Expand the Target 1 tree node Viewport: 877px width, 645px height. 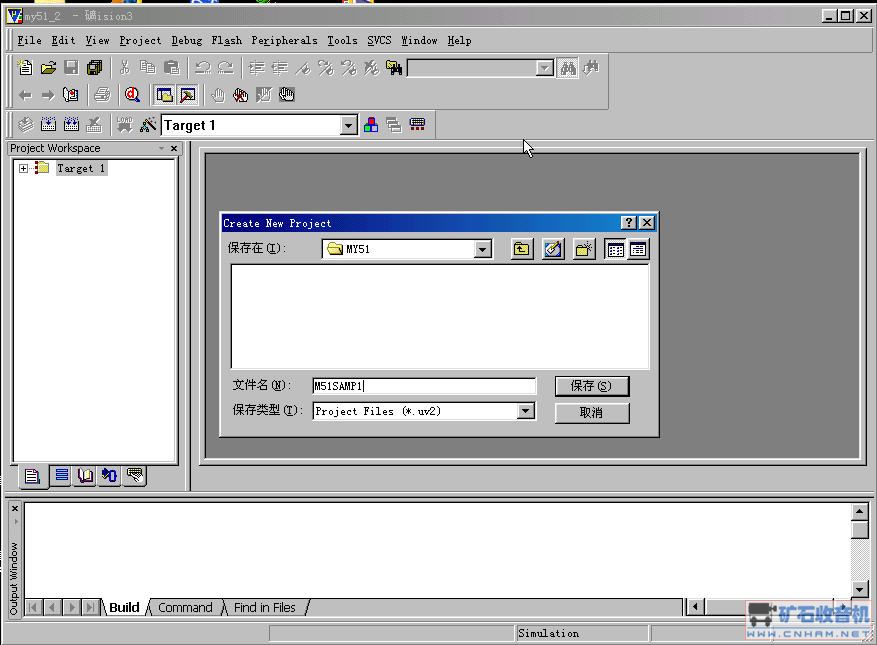click(x=23, y=168)
